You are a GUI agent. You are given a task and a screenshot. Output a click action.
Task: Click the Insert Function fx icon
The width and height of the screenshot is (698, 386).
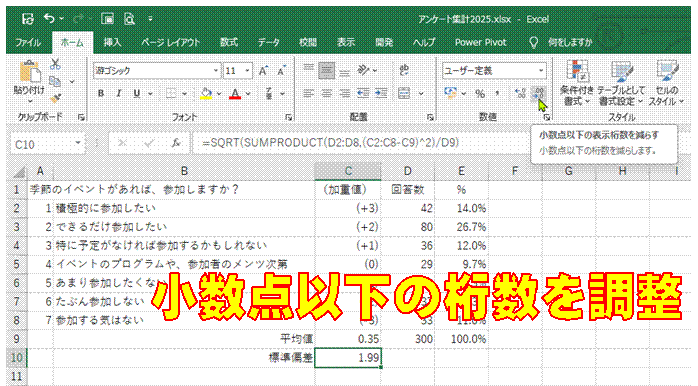click(x=176, y=143)
